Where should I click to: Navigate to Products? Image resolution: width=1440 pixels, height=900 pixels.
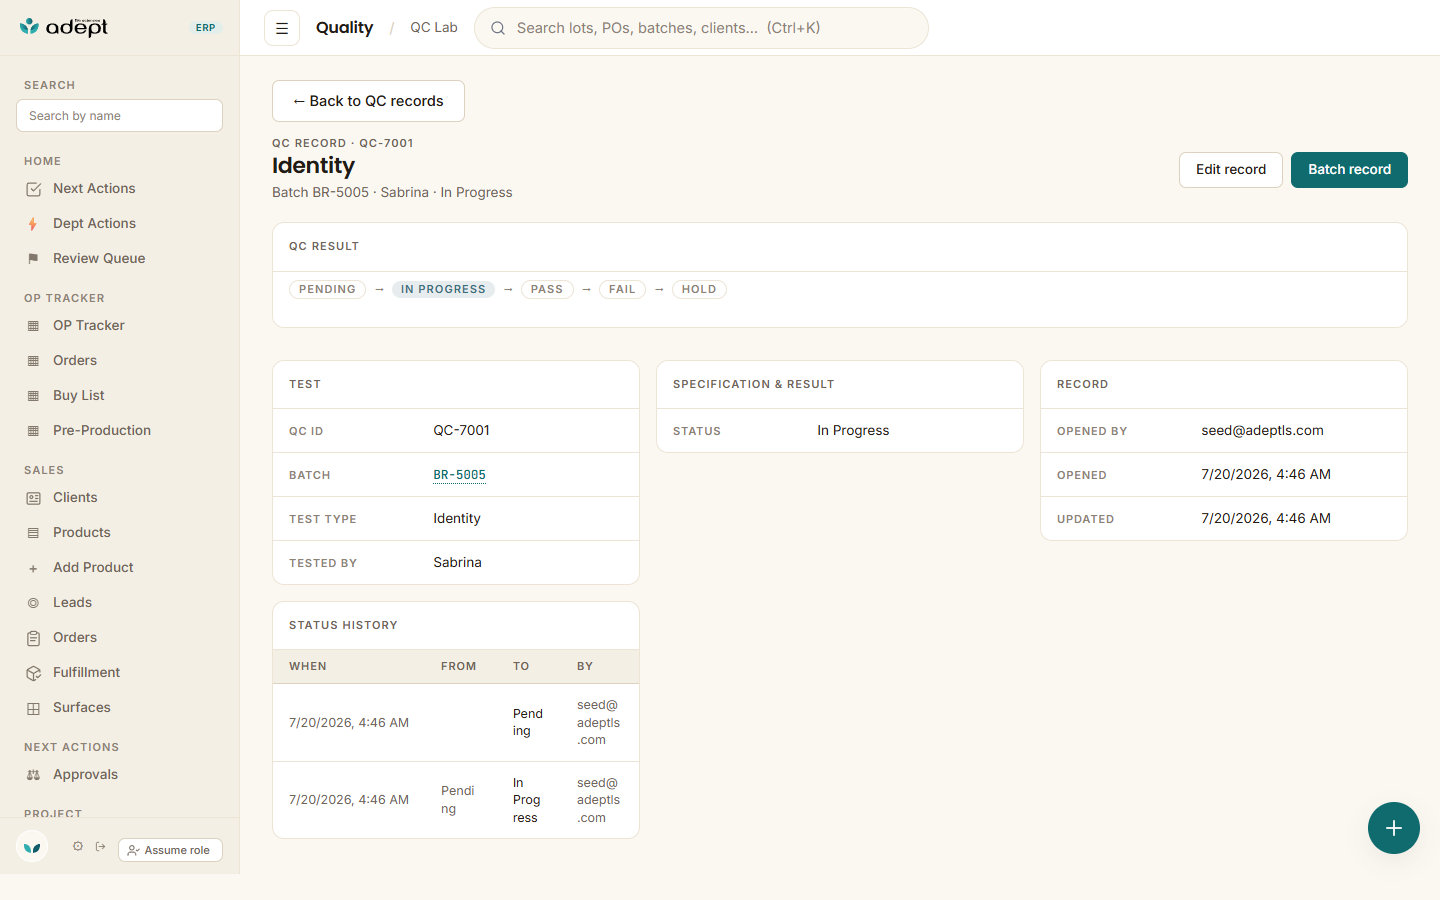(x=82, y=532)
